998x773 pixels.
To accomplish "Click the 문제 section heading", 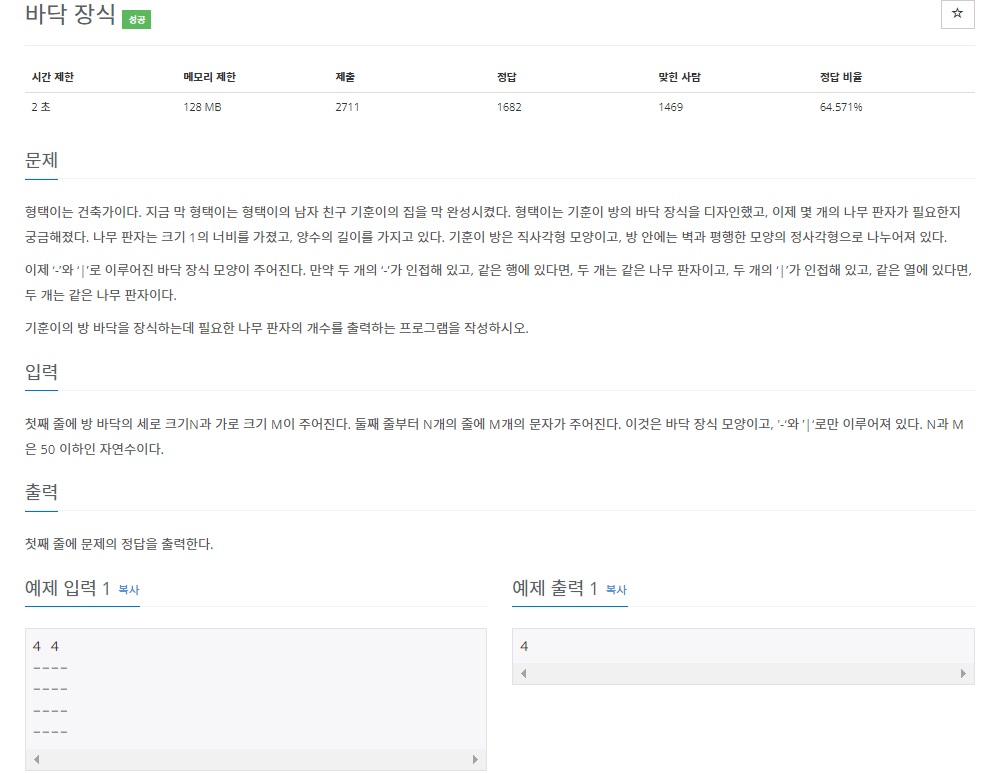I will 41,160.
